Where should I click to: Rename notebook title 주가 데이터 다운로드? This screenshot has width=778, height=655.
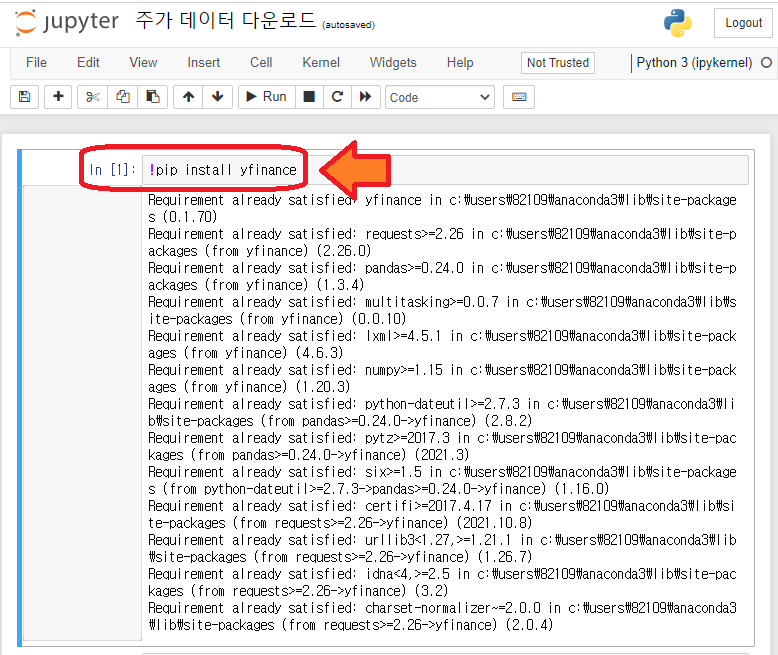pos(226,21)
